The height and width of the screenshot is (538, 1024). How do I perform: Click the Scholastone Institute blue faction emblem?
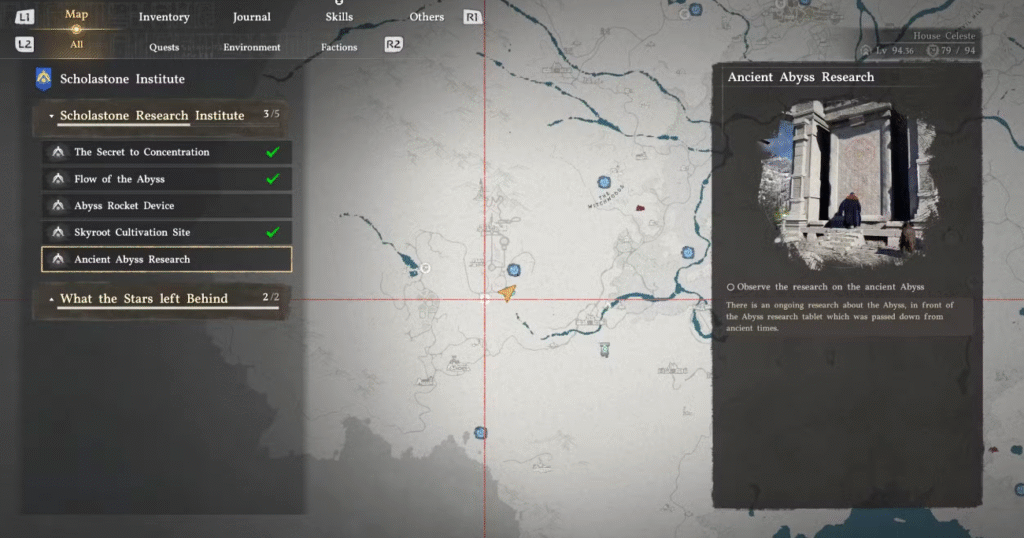[x=44, y=78]
